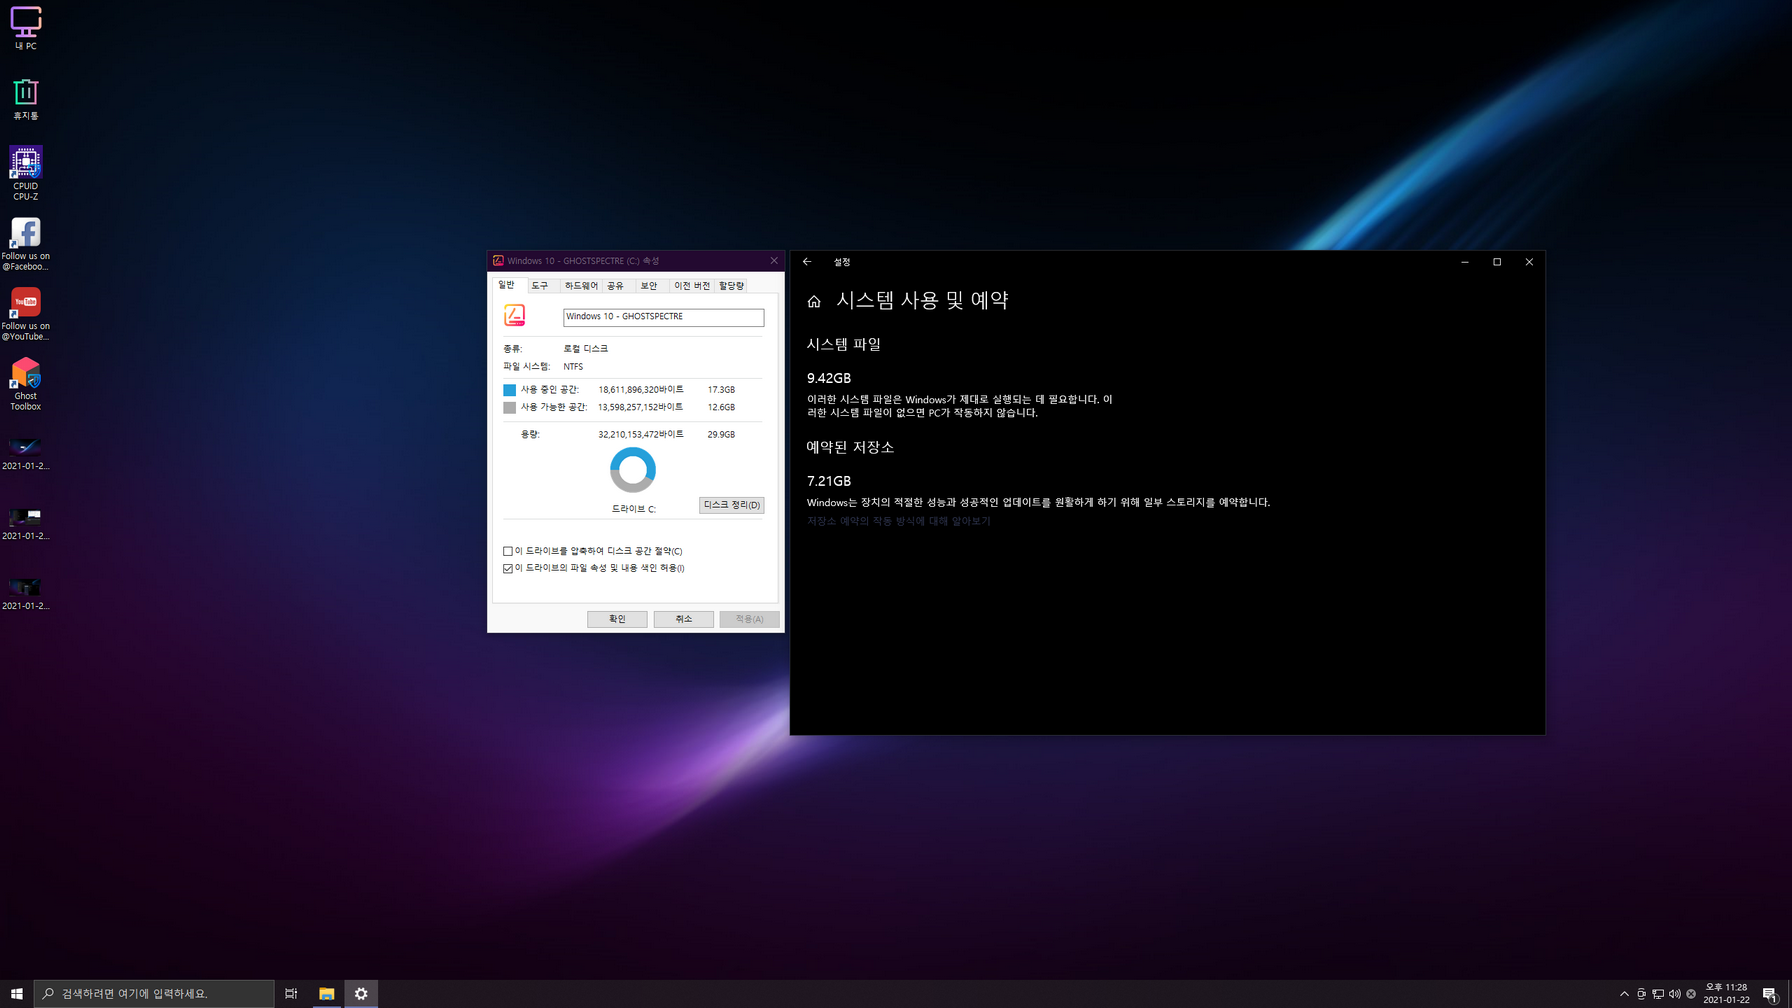1792x1008 pixels.
Task: Open File Explorer from taskbar
Action: click(x=326, y=993)
